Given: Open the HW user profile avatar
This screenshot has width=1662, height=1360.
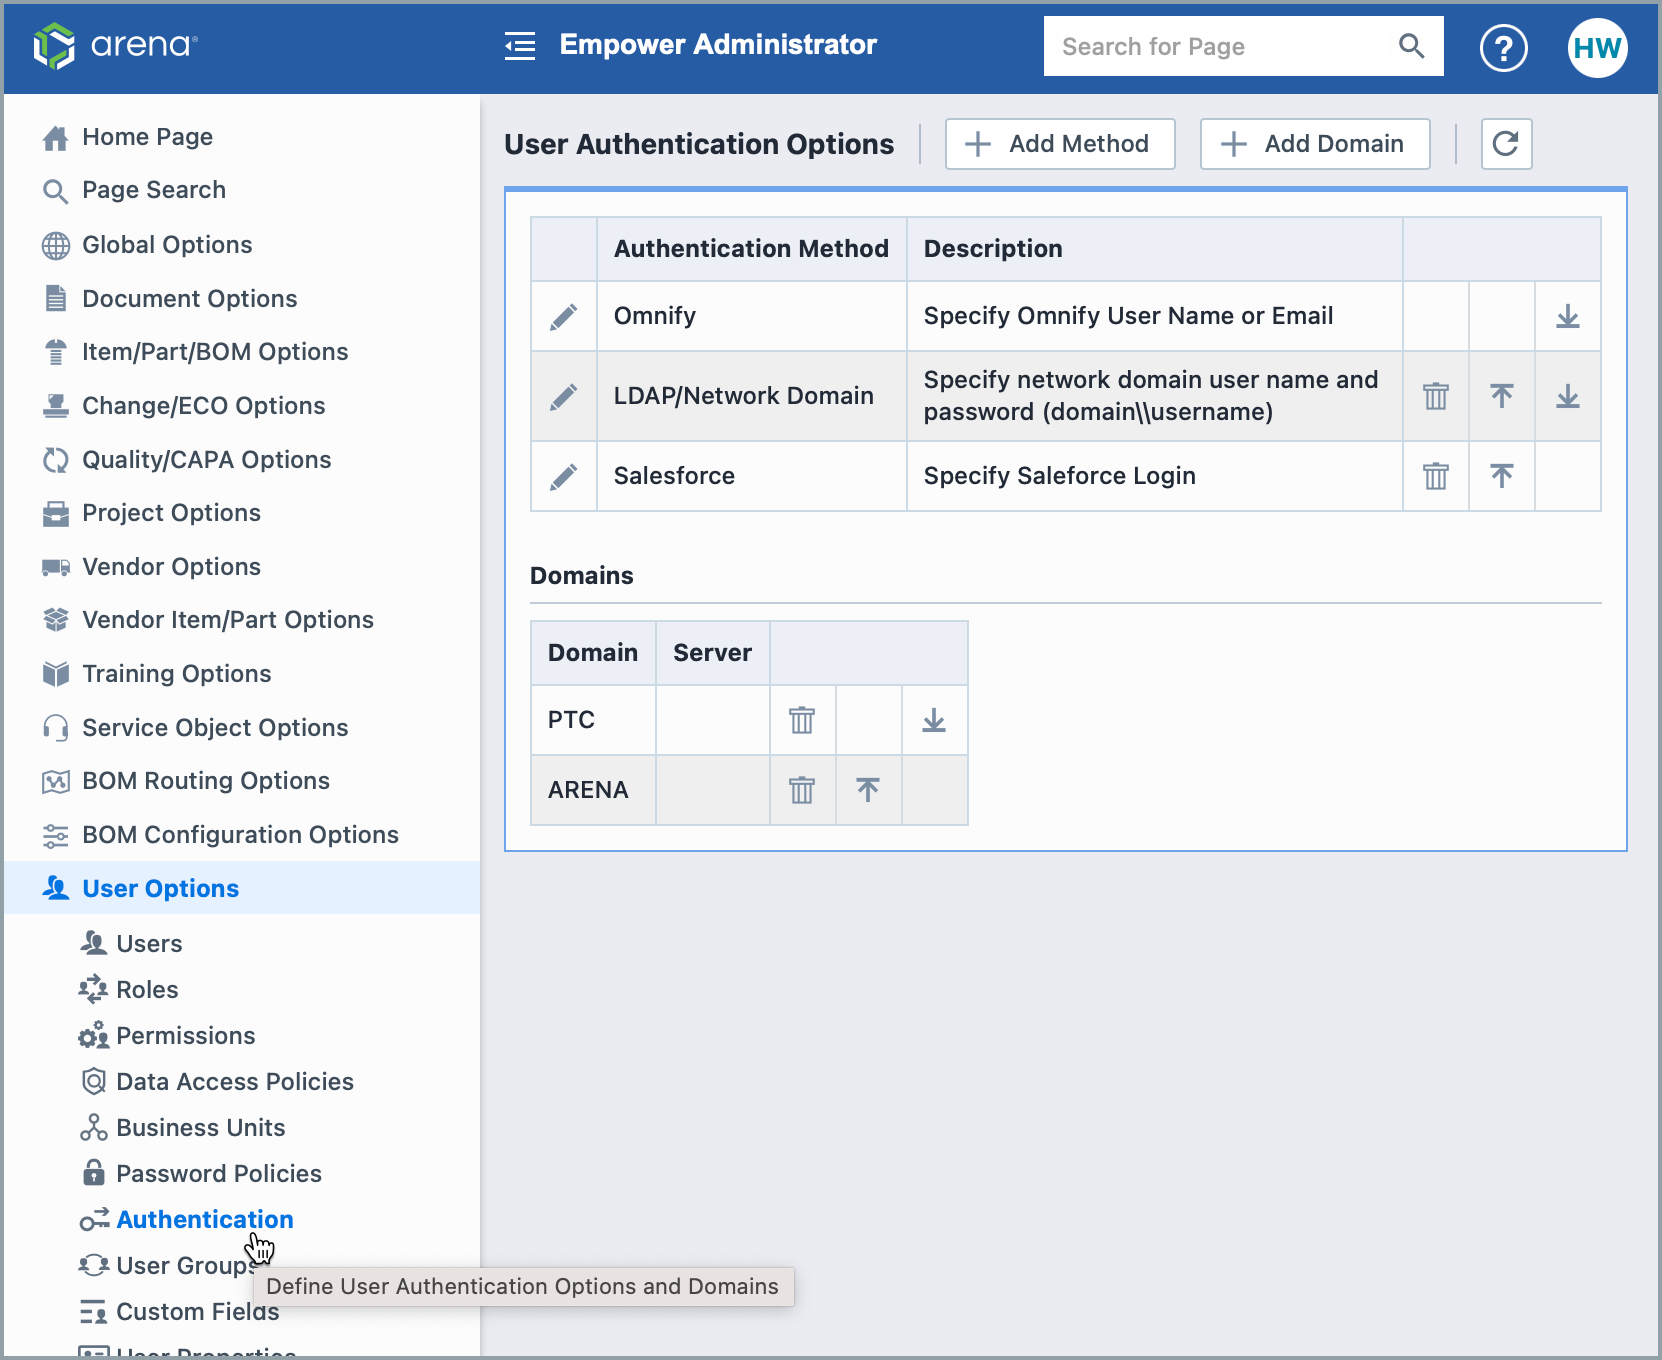Looking at the screenshot, I should pos(1597,47).
